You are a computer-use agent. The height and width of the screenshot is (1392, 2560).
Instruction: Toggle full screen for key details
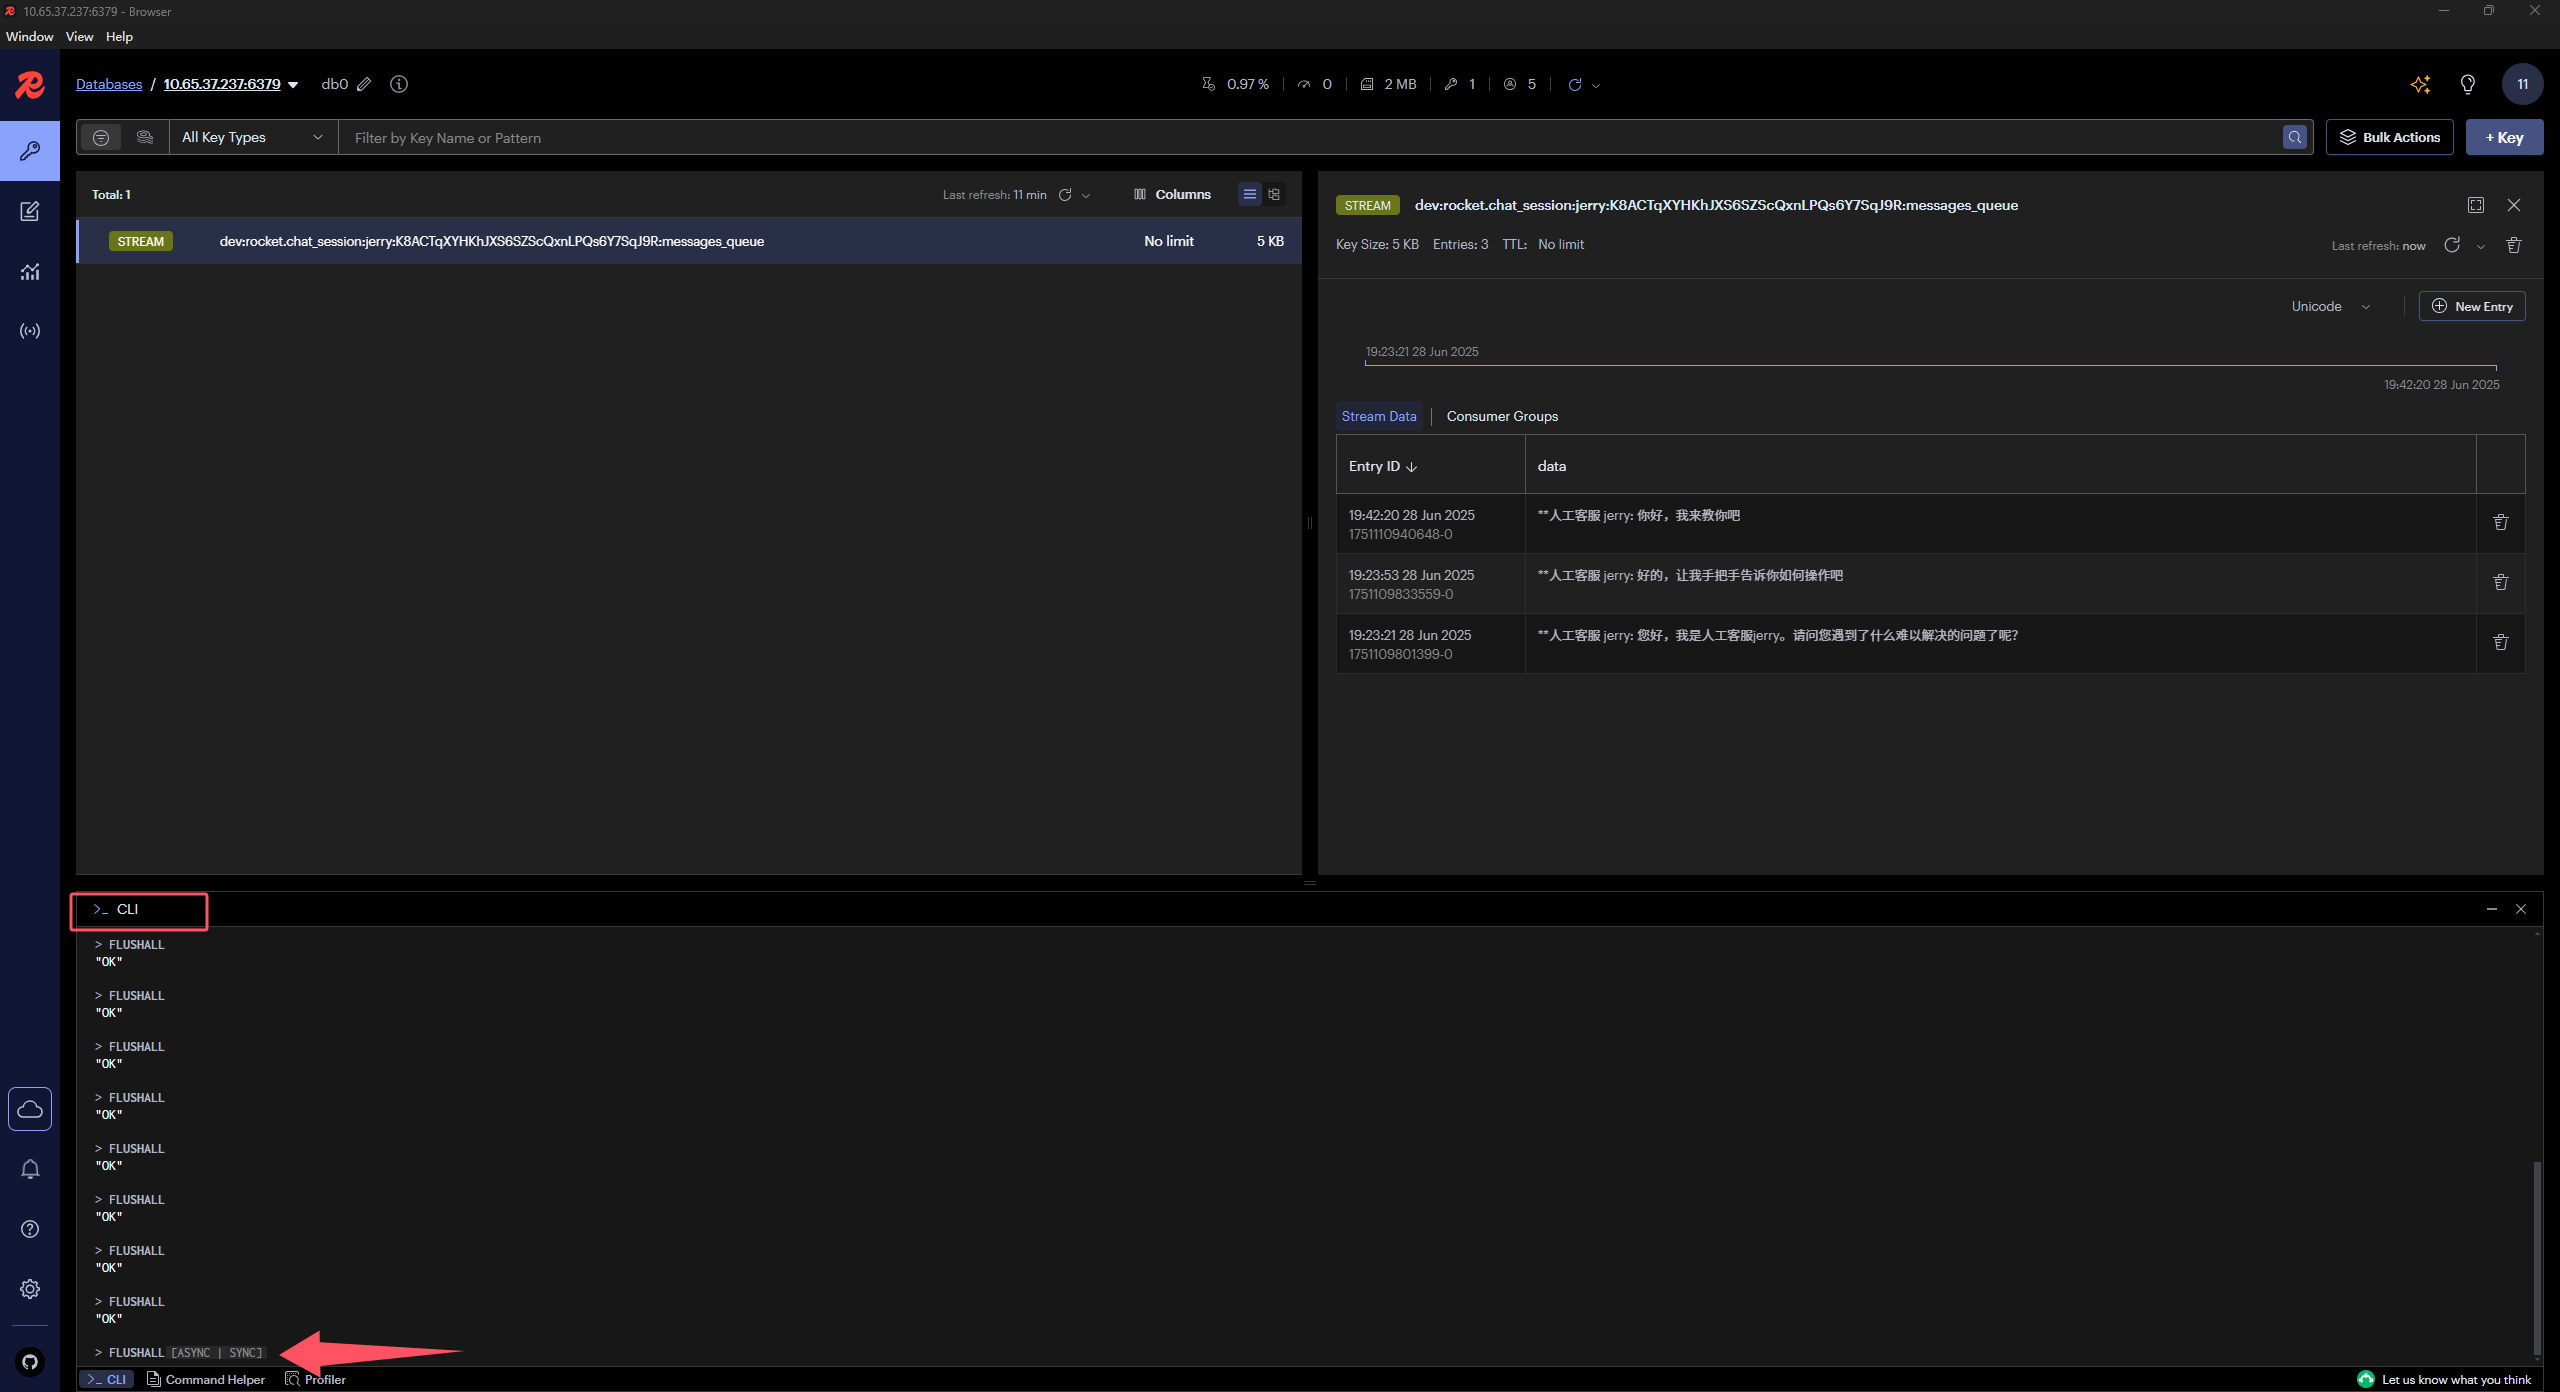click(x=2476, y=205)
